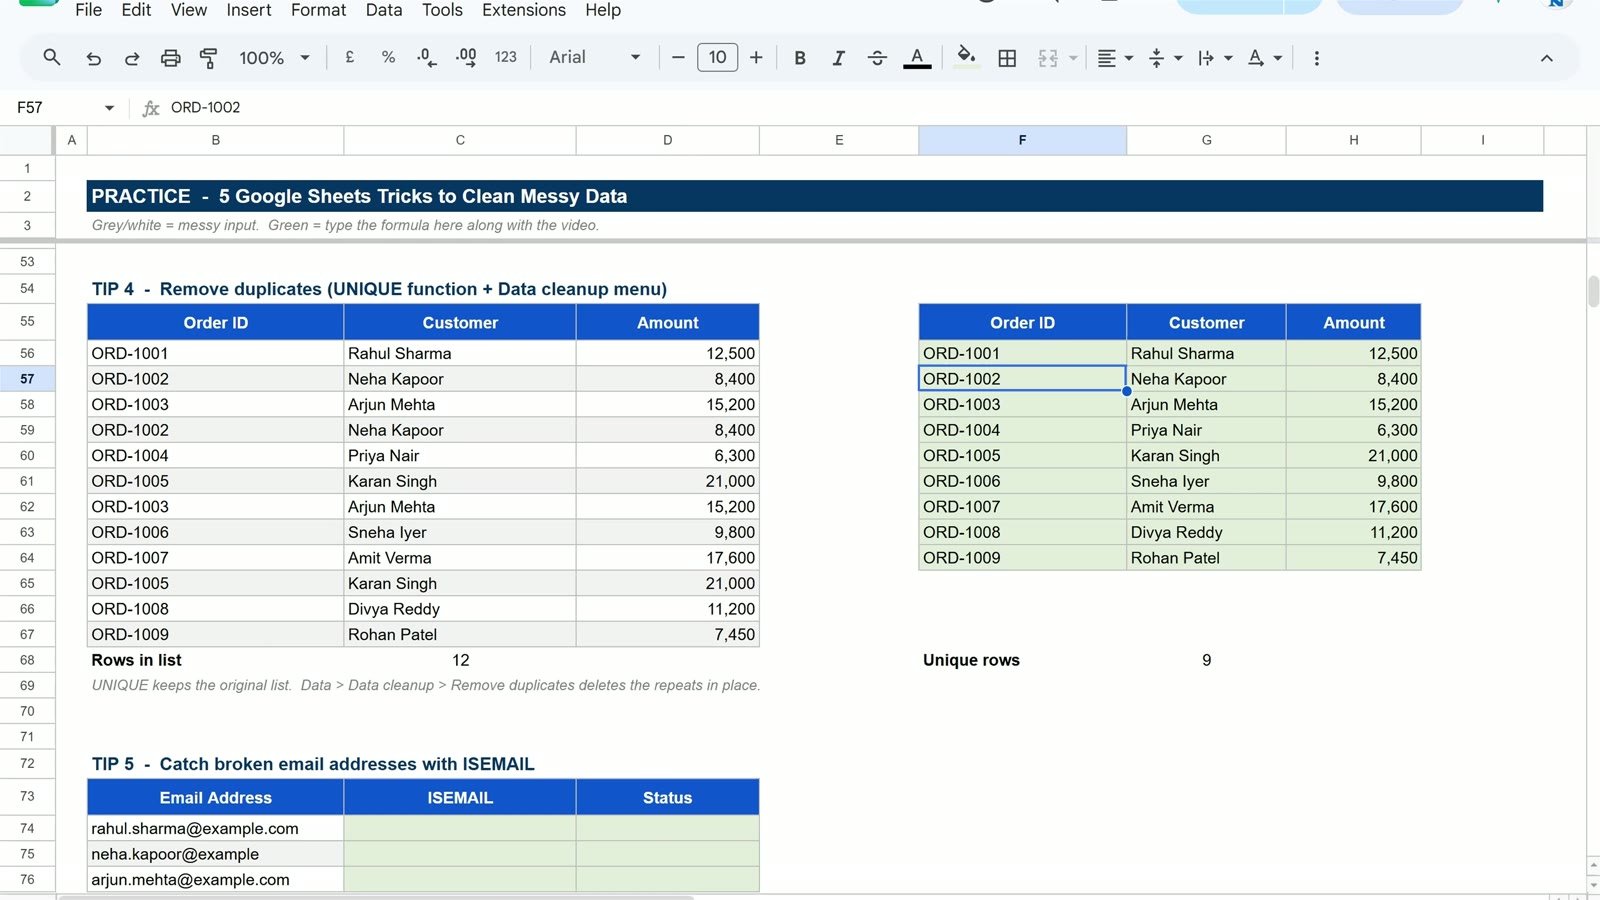Screen dimensions: 1600x900
Task: Select column F header
Action: coord(1022,140)
